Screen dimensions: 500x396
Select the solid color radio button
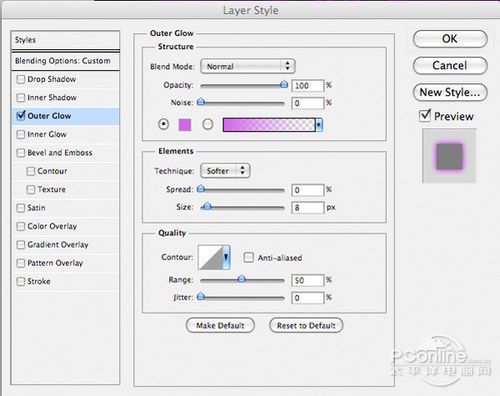[163, 124]
